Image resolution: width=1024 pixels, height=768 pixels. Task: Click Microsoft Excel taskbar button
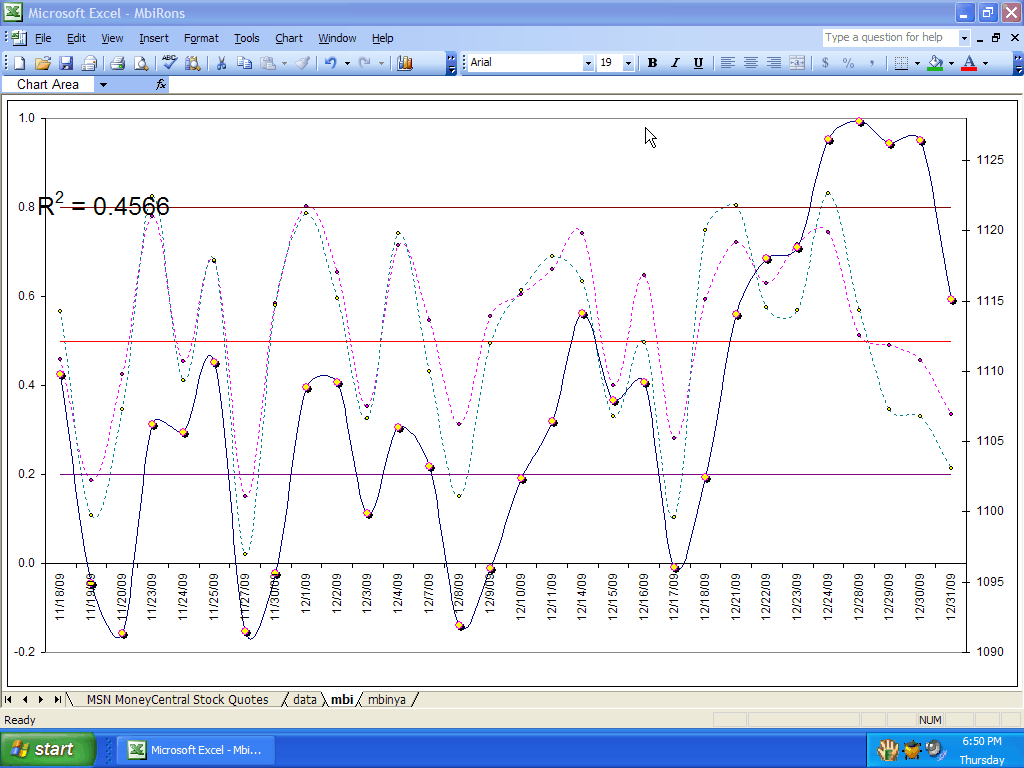195,750
